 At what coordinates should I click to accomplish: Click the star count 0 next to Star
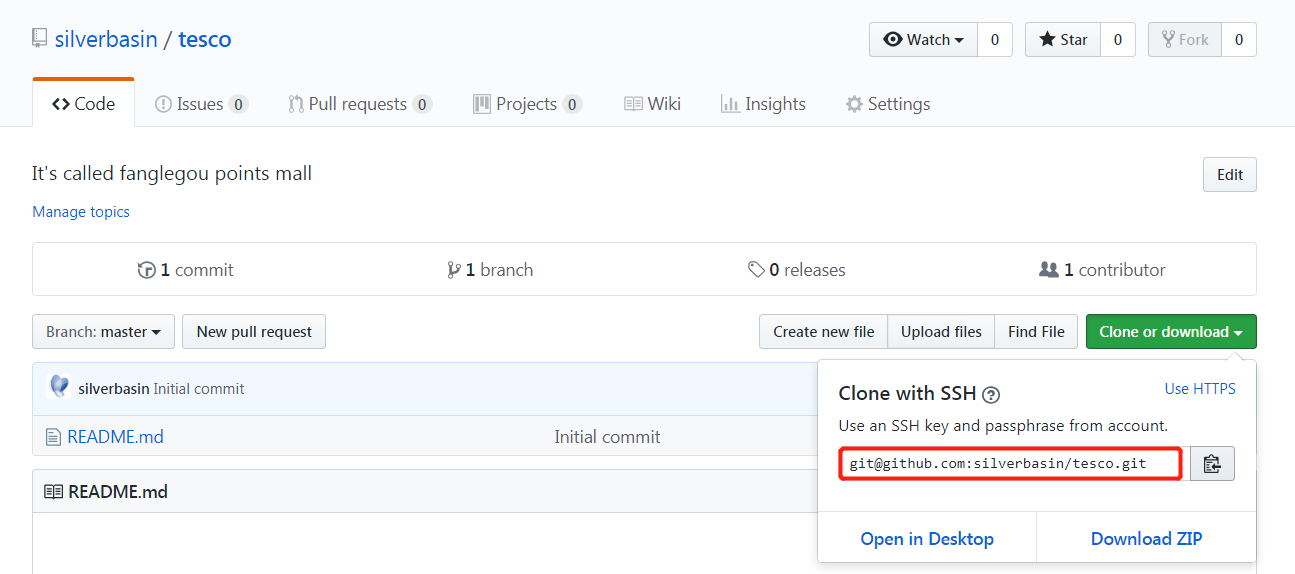click(x=1117, y=40)
